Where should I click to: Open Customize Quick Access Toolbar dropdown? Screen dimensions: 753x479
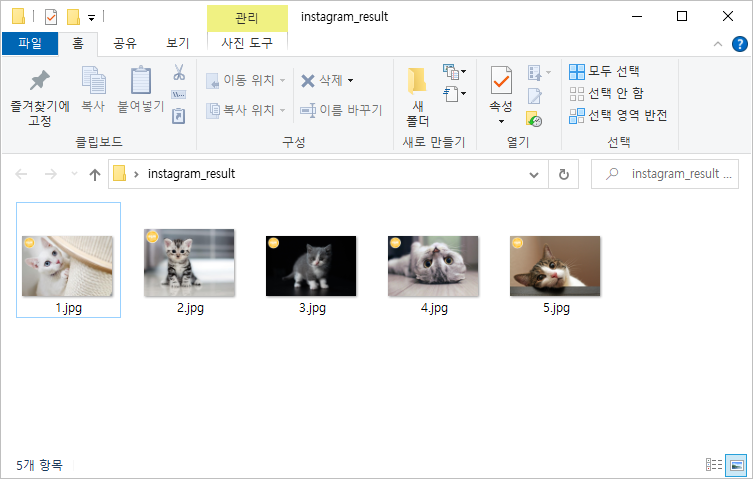pyautogui.click(x=91, y=18)
